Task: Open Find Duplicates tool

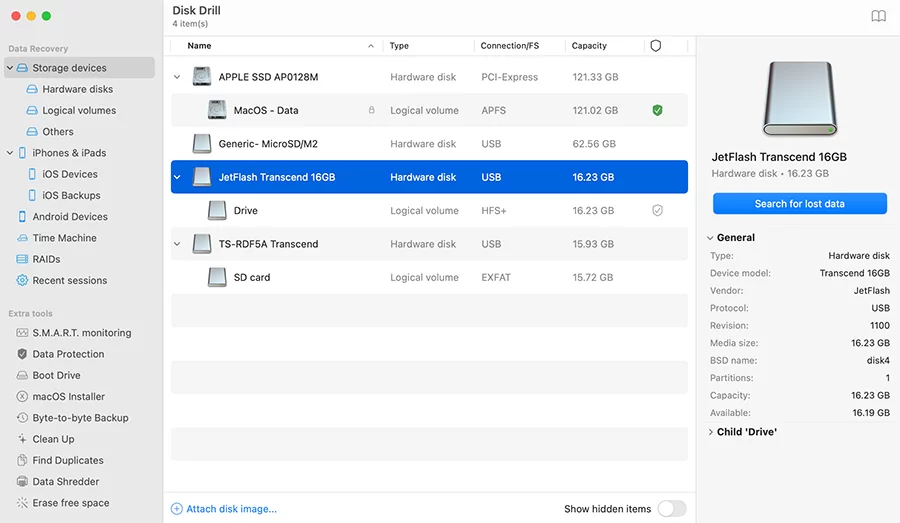Action: click(60, 460)
